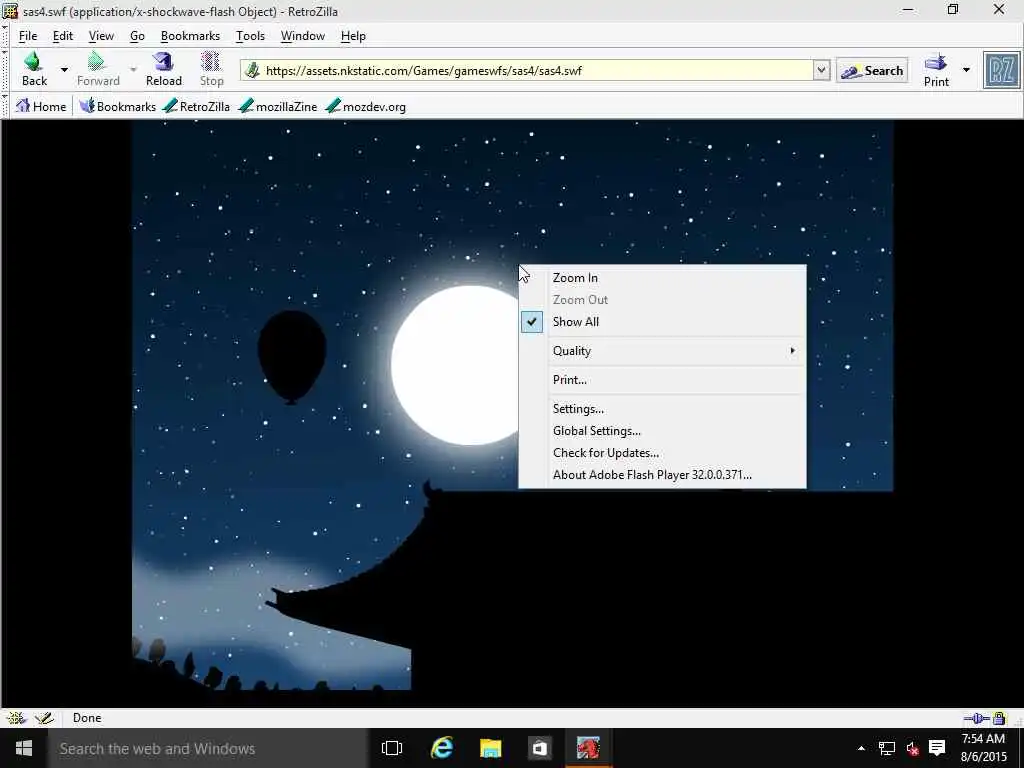Open Task View on taskbar
The width and height of the screenshot is (1024, 768).
[x=392, y=748]
